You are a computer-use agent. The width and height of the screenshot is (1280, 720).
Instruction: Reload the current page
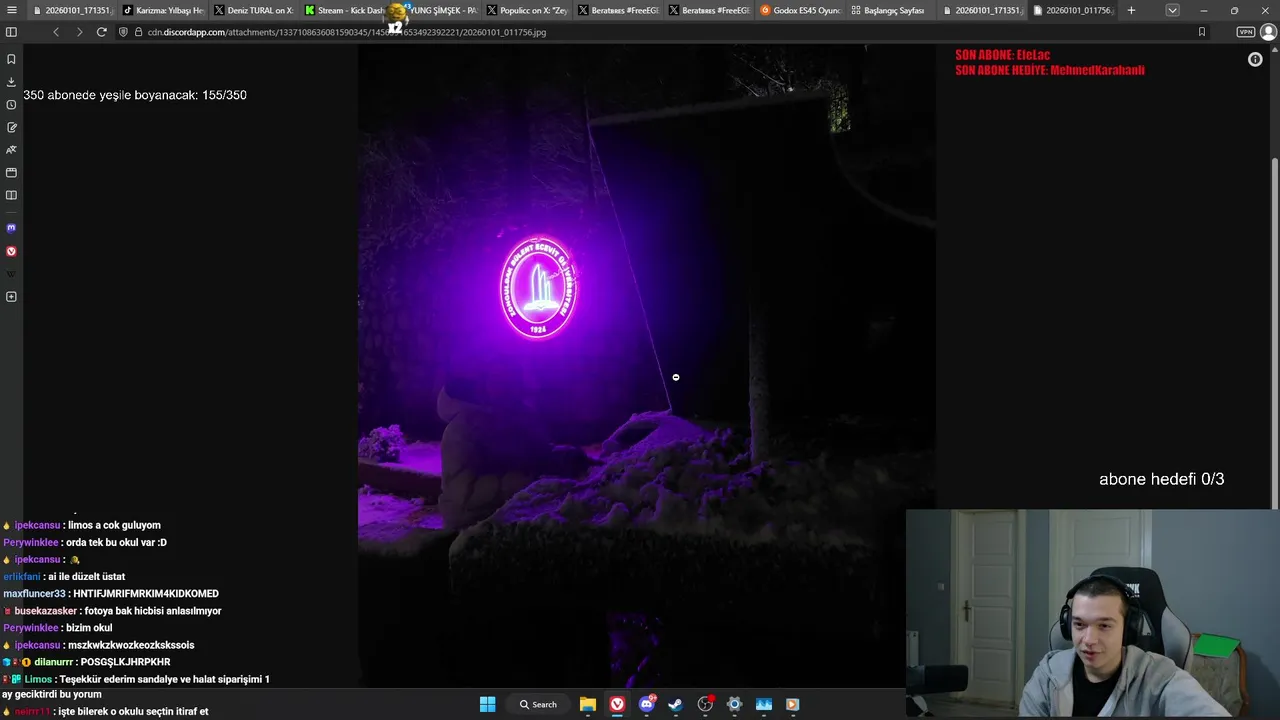click(101, 32)
